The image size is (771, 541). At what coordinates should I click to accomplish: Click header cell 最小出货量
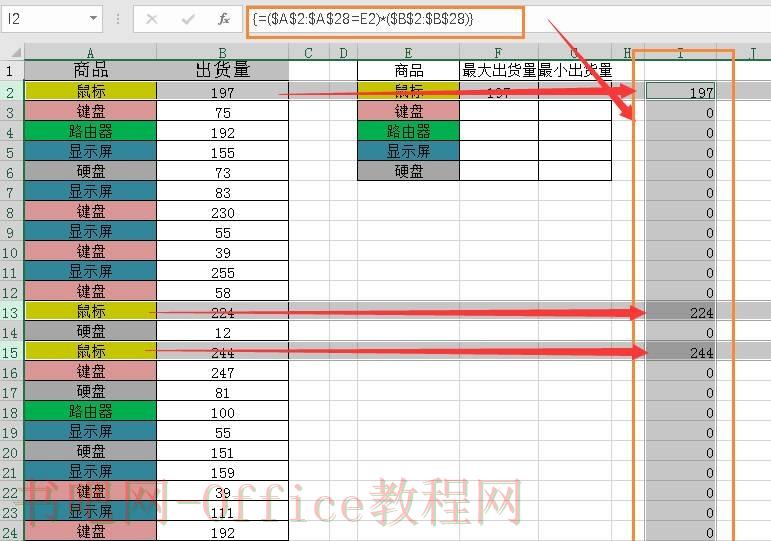[x=575, y=70]
